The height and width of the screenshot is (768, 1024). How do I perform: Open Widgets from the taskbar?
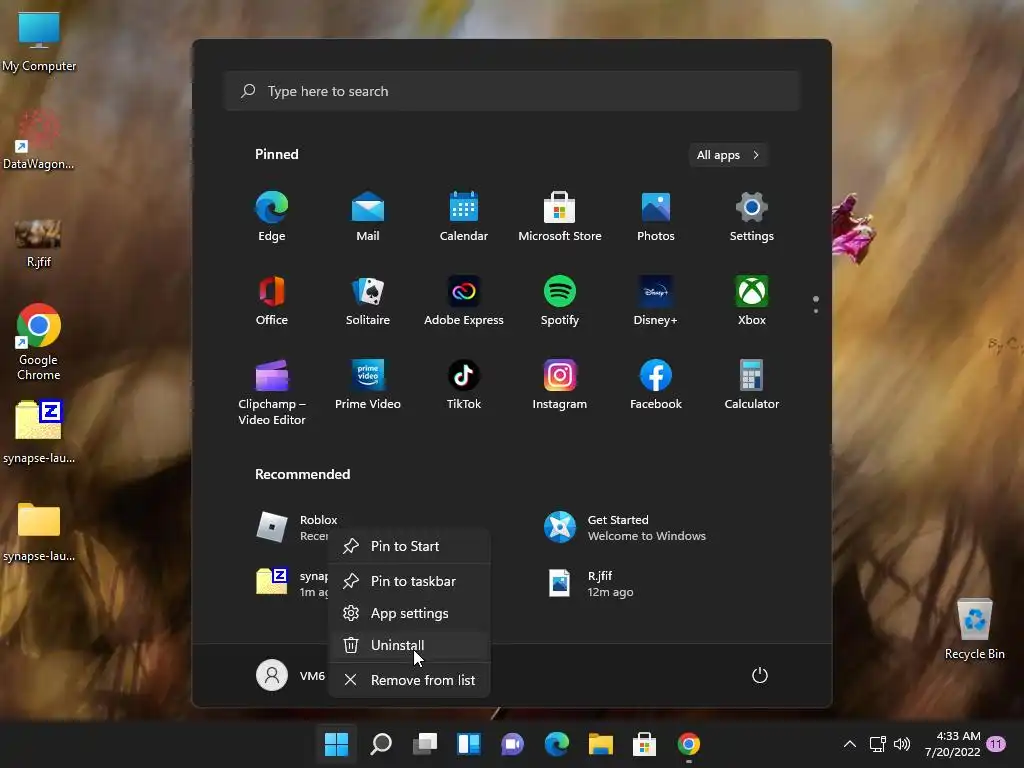click(468, 744)
